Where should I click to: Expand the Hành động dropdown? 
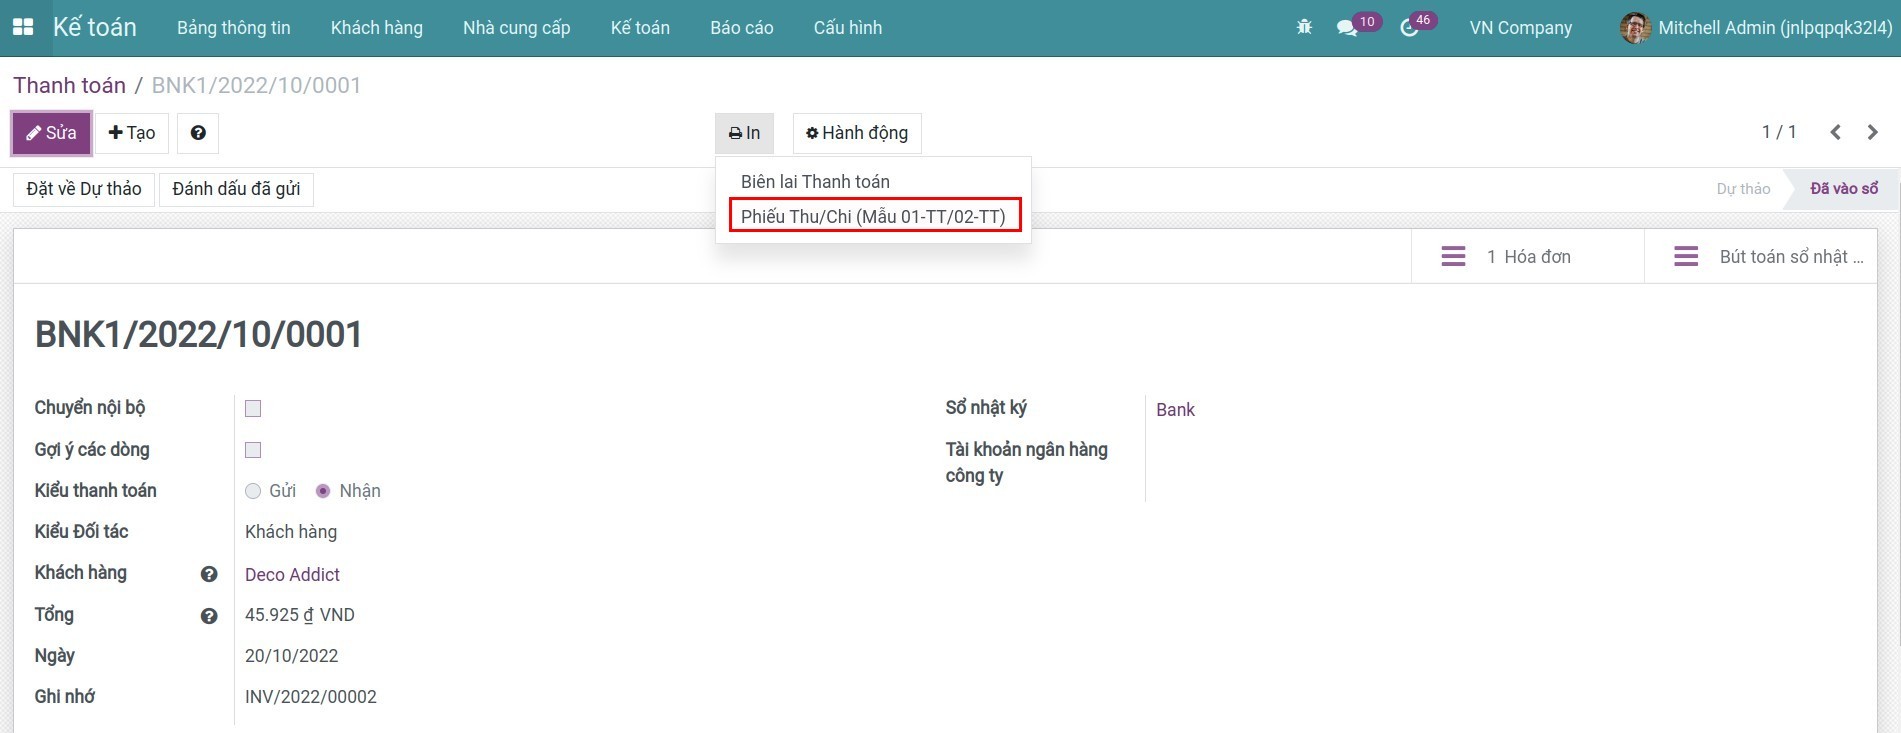(x=857, y=133)
